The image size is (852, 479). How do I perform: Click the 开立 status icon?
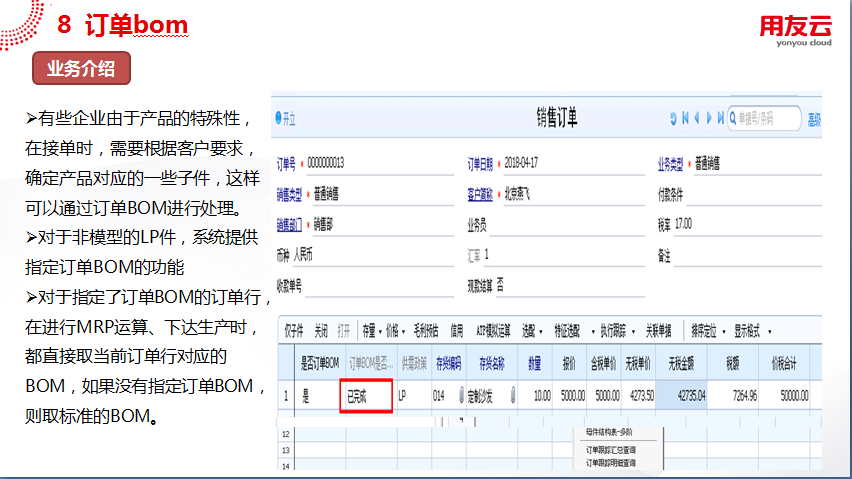tap(286, 118)
